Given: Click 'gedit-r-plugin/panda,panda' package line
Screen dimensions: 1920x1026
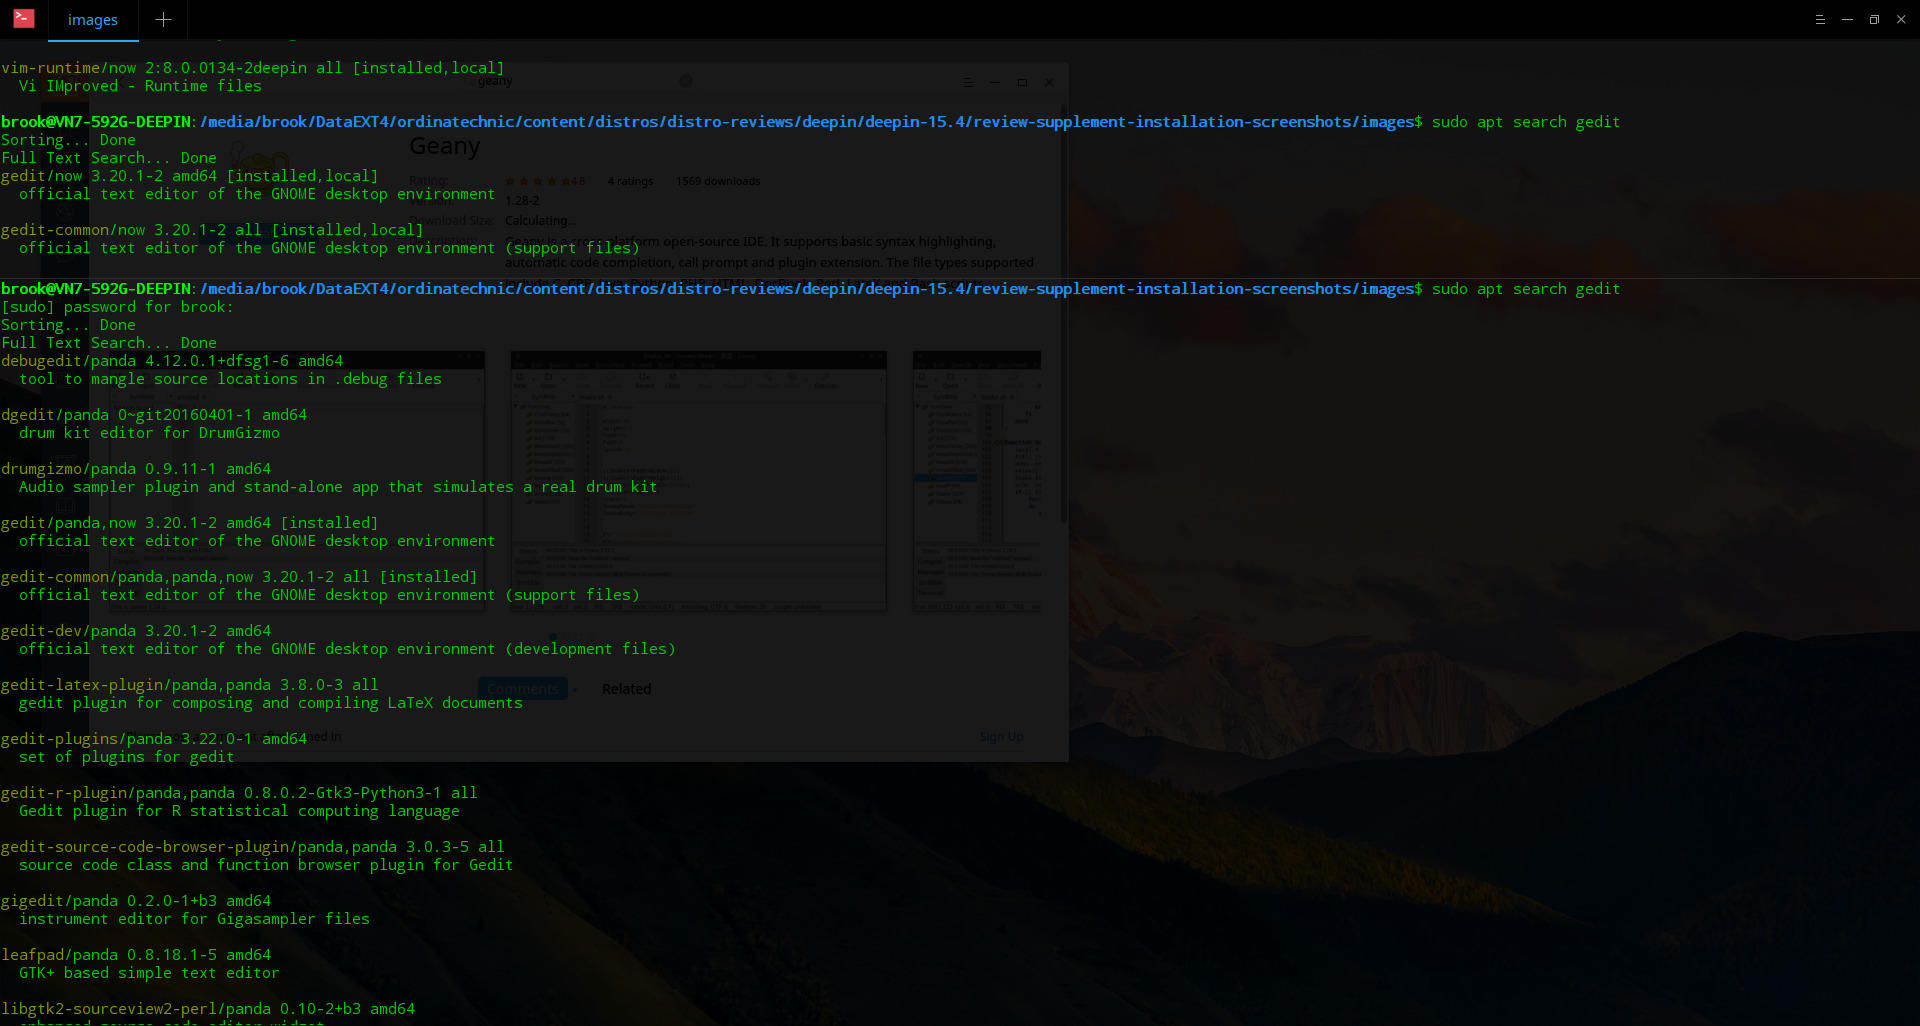Looking at the screenshot, I should point(239,793).
